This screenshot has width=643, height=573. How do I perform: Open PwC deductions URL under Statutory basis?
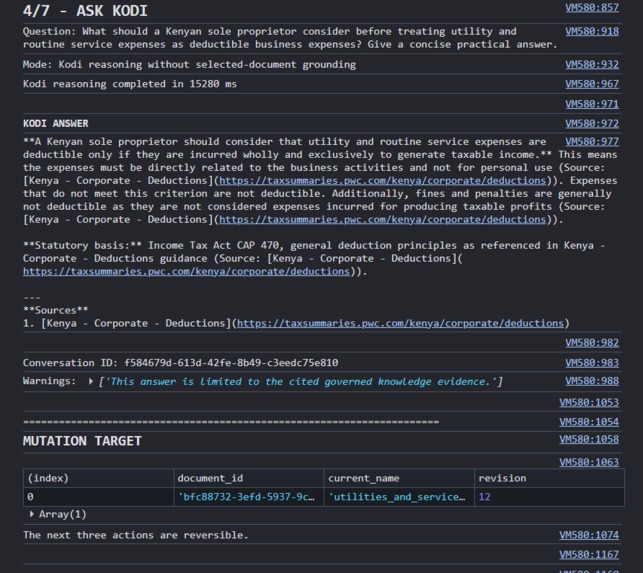click(x=186, y=272)
